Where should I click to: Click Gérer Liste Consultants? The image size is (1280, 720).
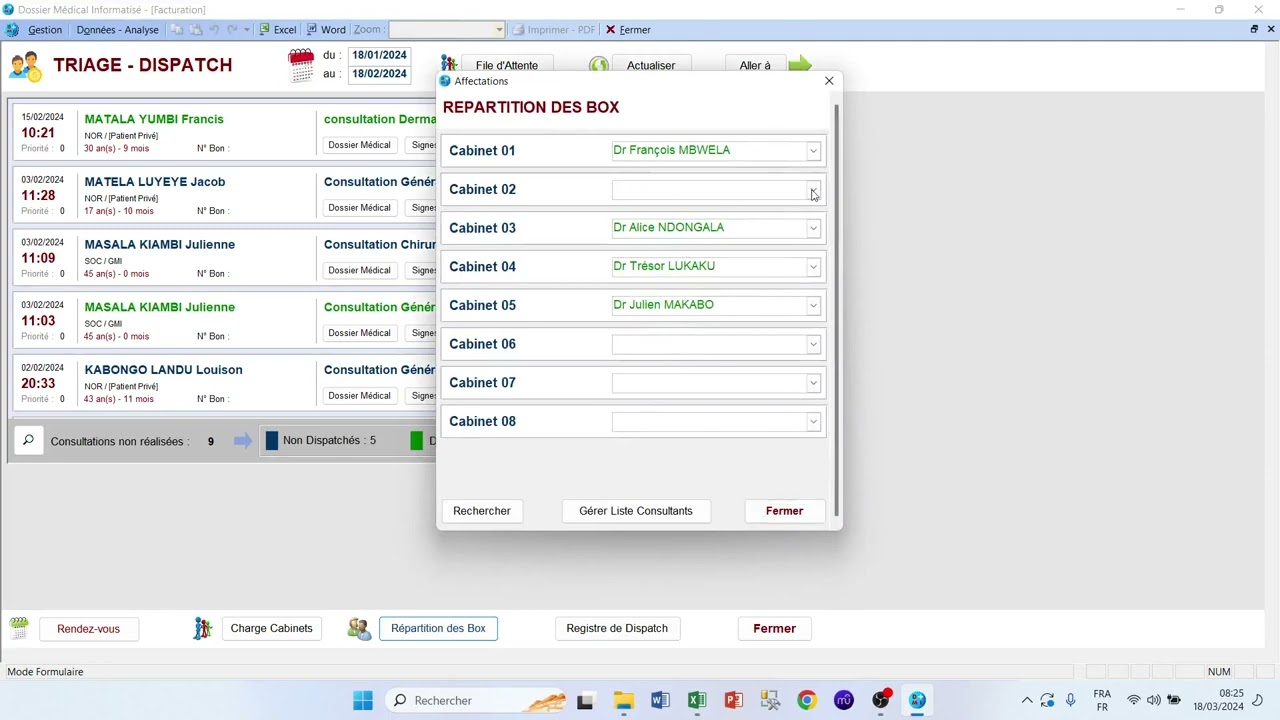pyautogui.click(x=636, y=511)
